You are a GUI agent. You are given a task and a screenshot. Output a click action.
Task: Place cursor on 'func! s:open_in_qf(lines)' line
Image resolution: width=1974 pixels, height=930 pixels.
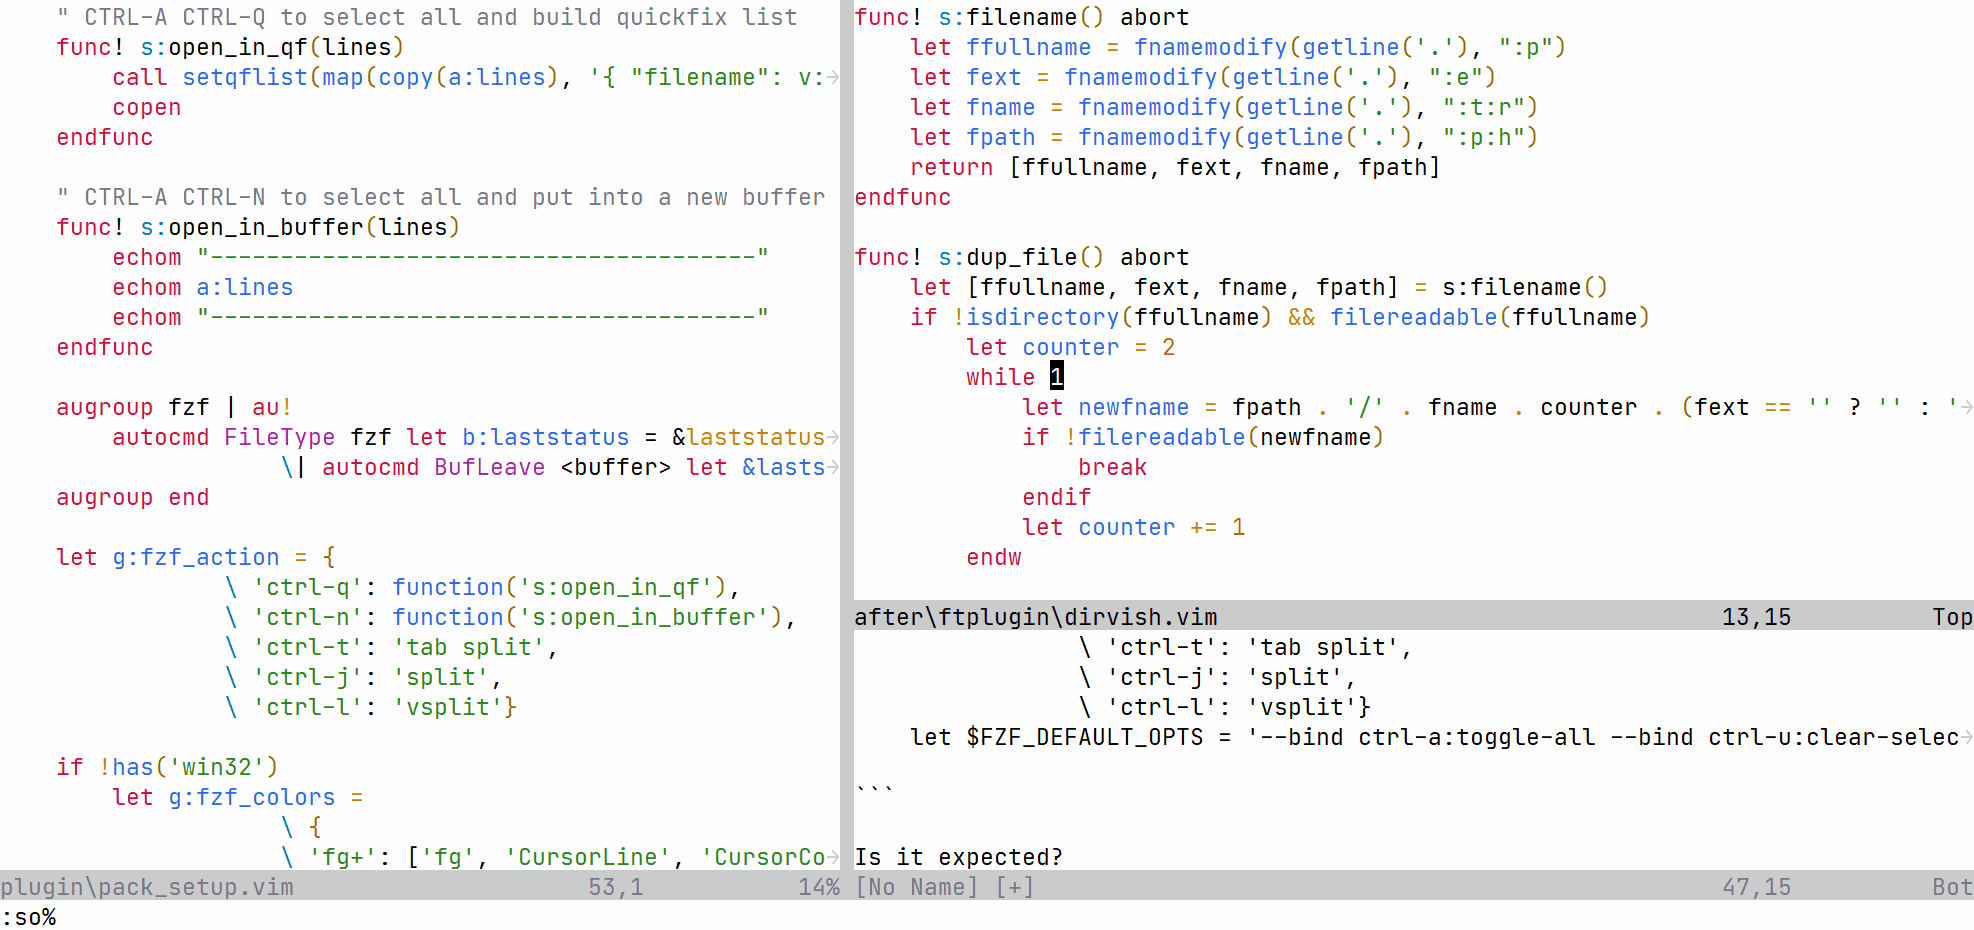[230, 47]
